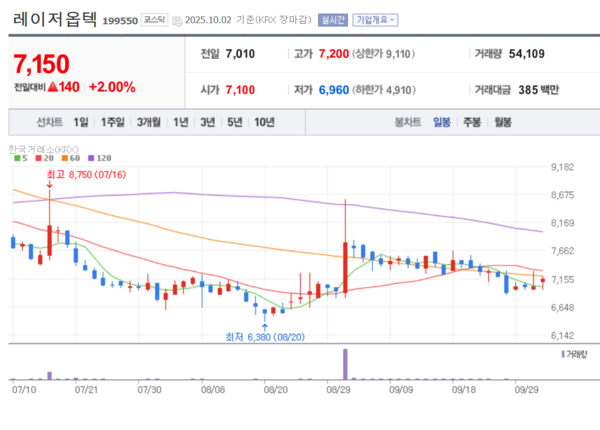Show the 1년 line chart
This screenshot has width=600, height=430.
pyautogui.click(x=180, y=122)
